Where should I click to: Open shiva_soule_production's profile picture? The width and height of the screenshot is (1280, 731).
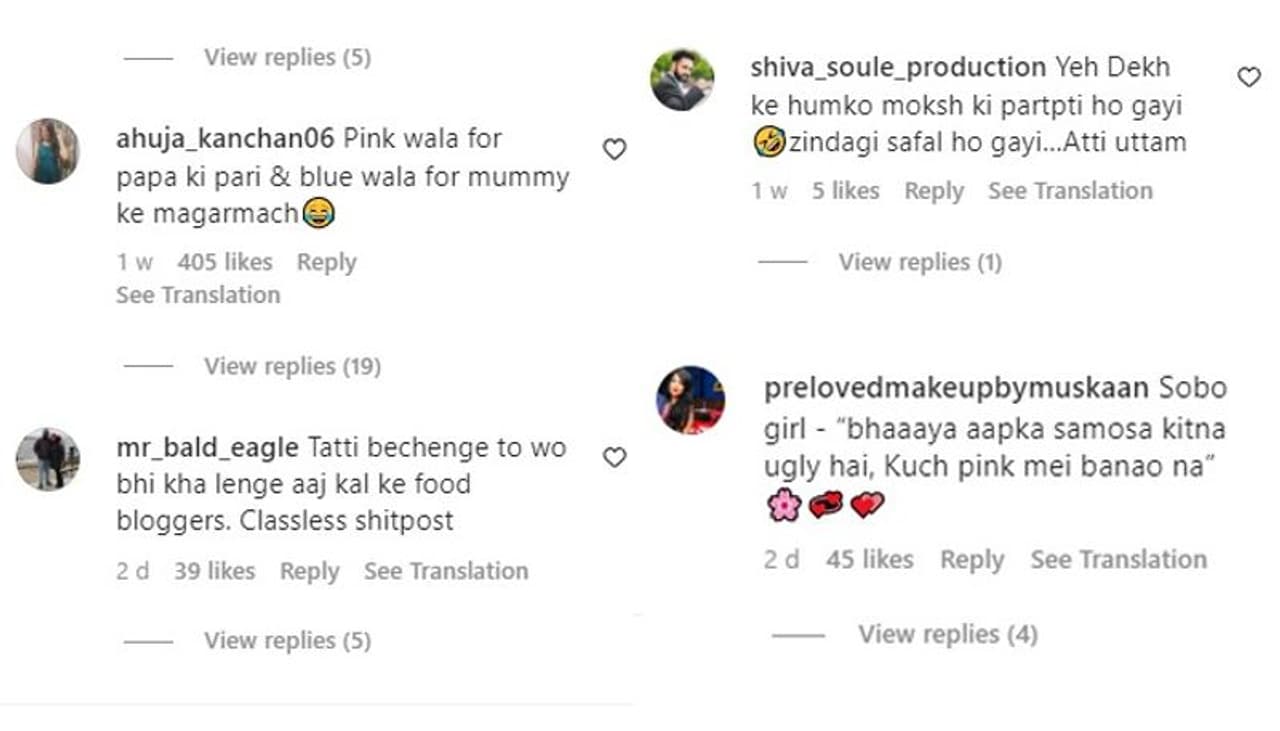tap(683, 79)
